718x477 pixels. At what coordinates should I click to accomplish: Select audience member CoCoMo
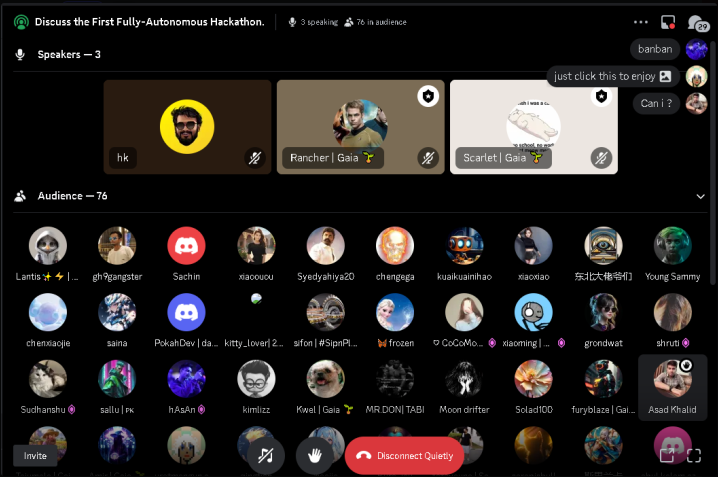point(464,321)
